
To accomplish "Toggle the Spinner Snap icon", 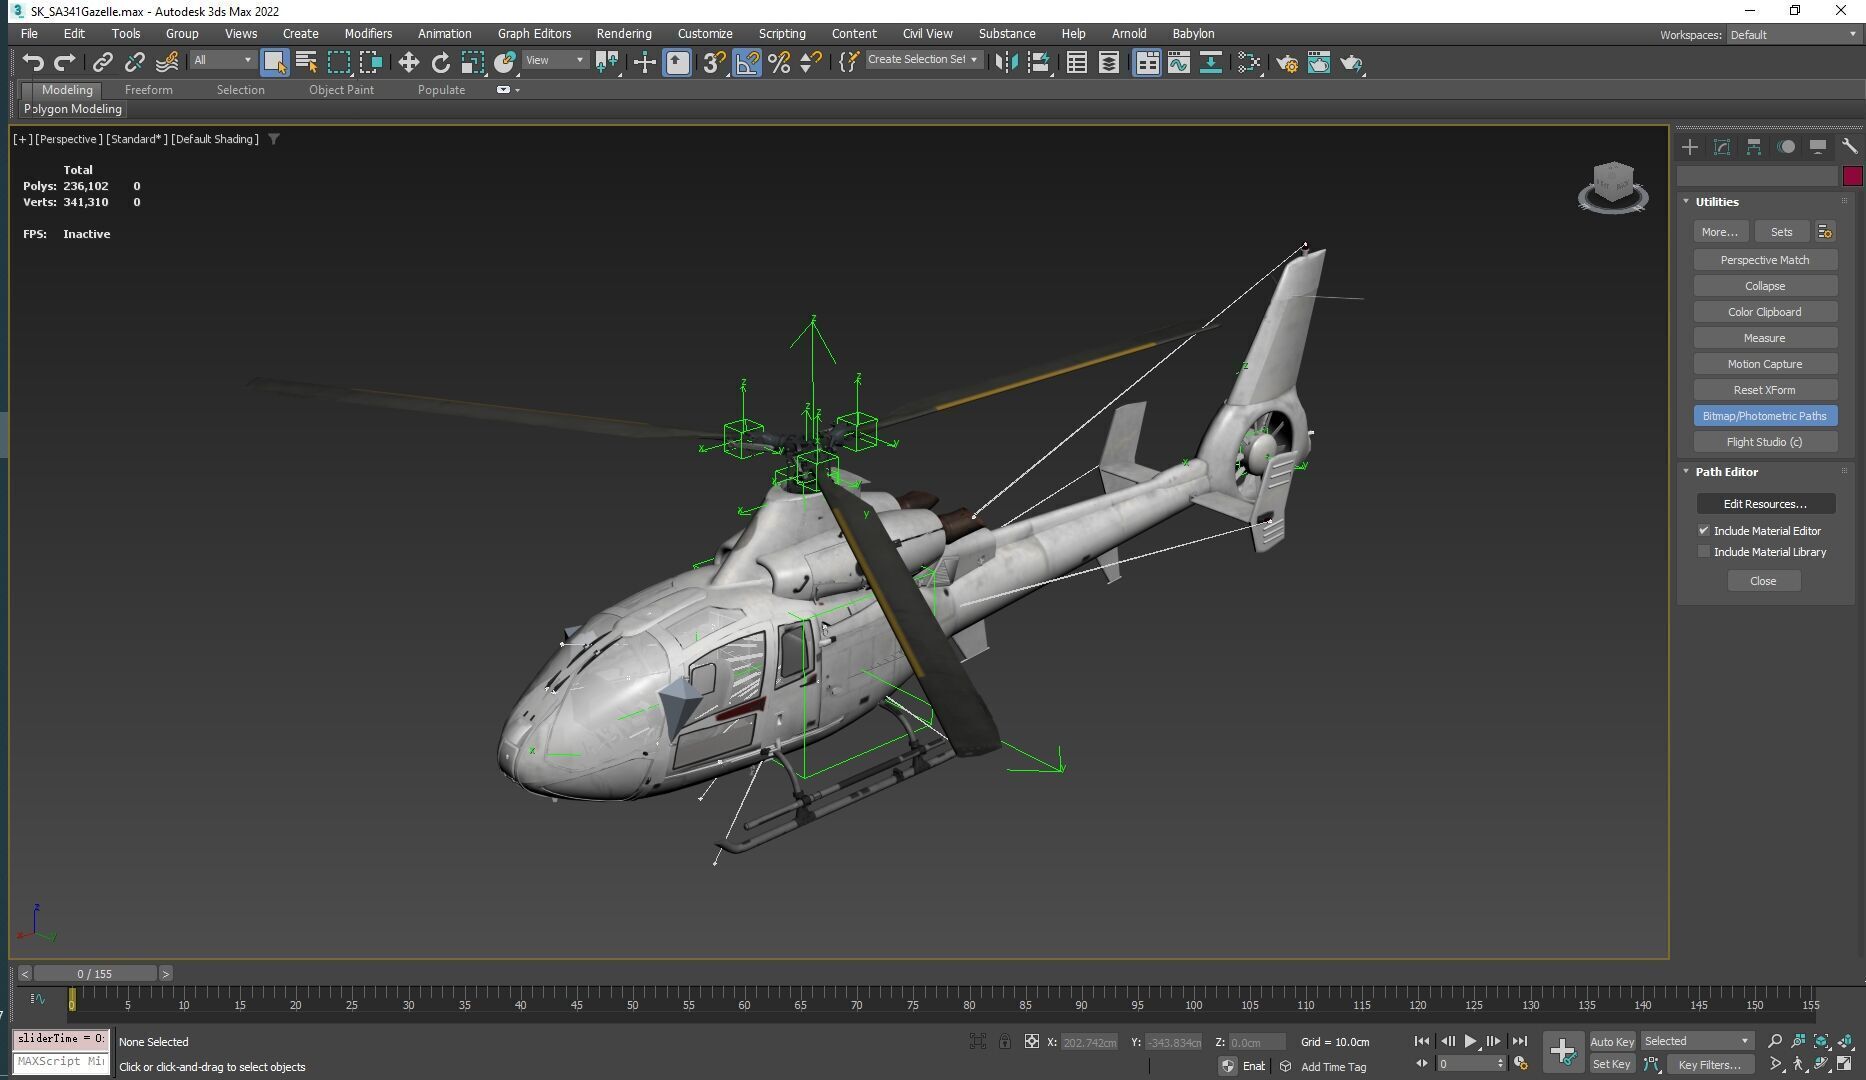I will (x=811, y=63).
